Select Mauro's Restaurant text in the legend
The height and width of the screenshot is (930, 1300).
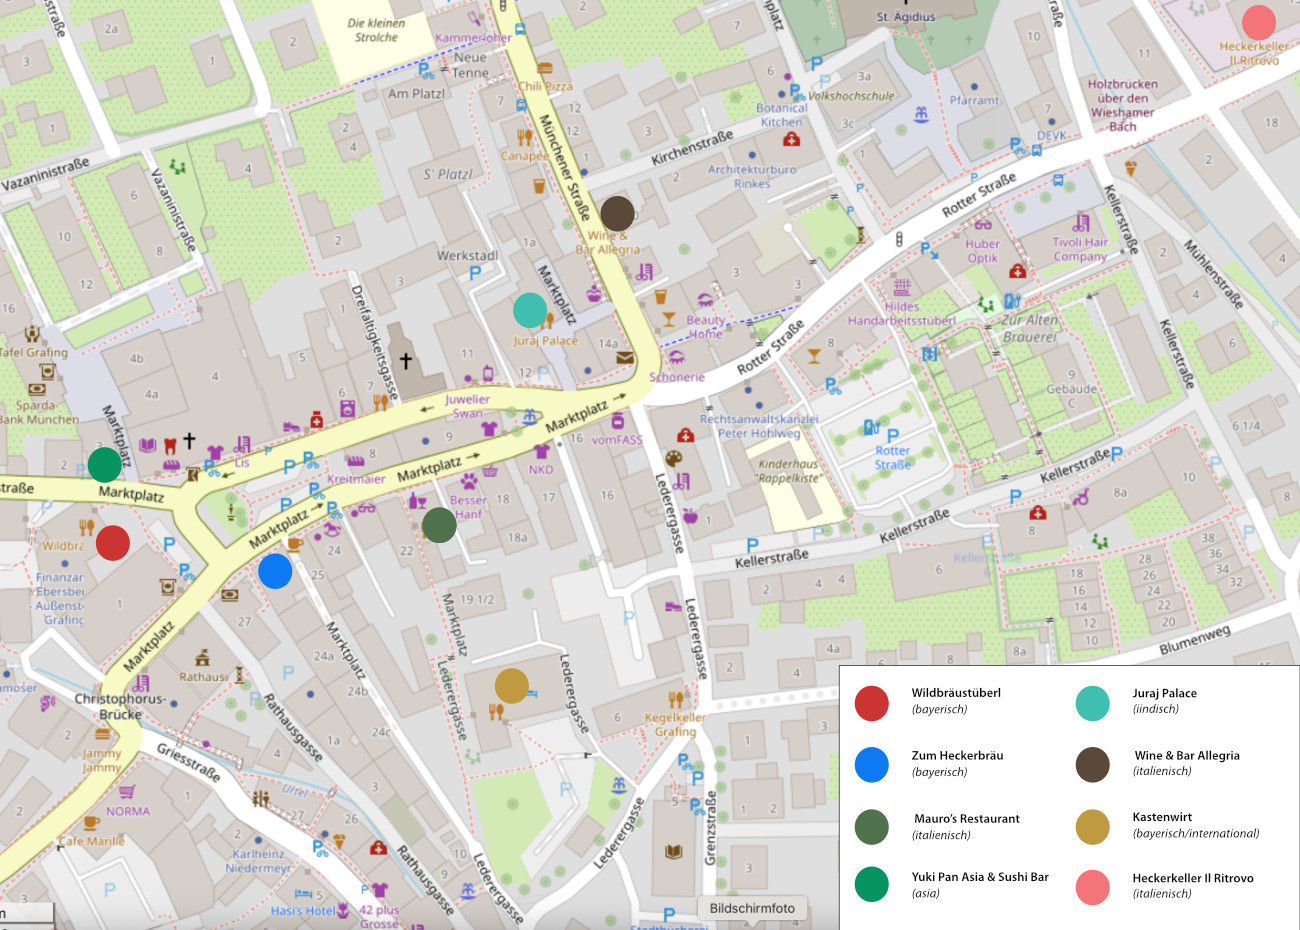[966, 819]
